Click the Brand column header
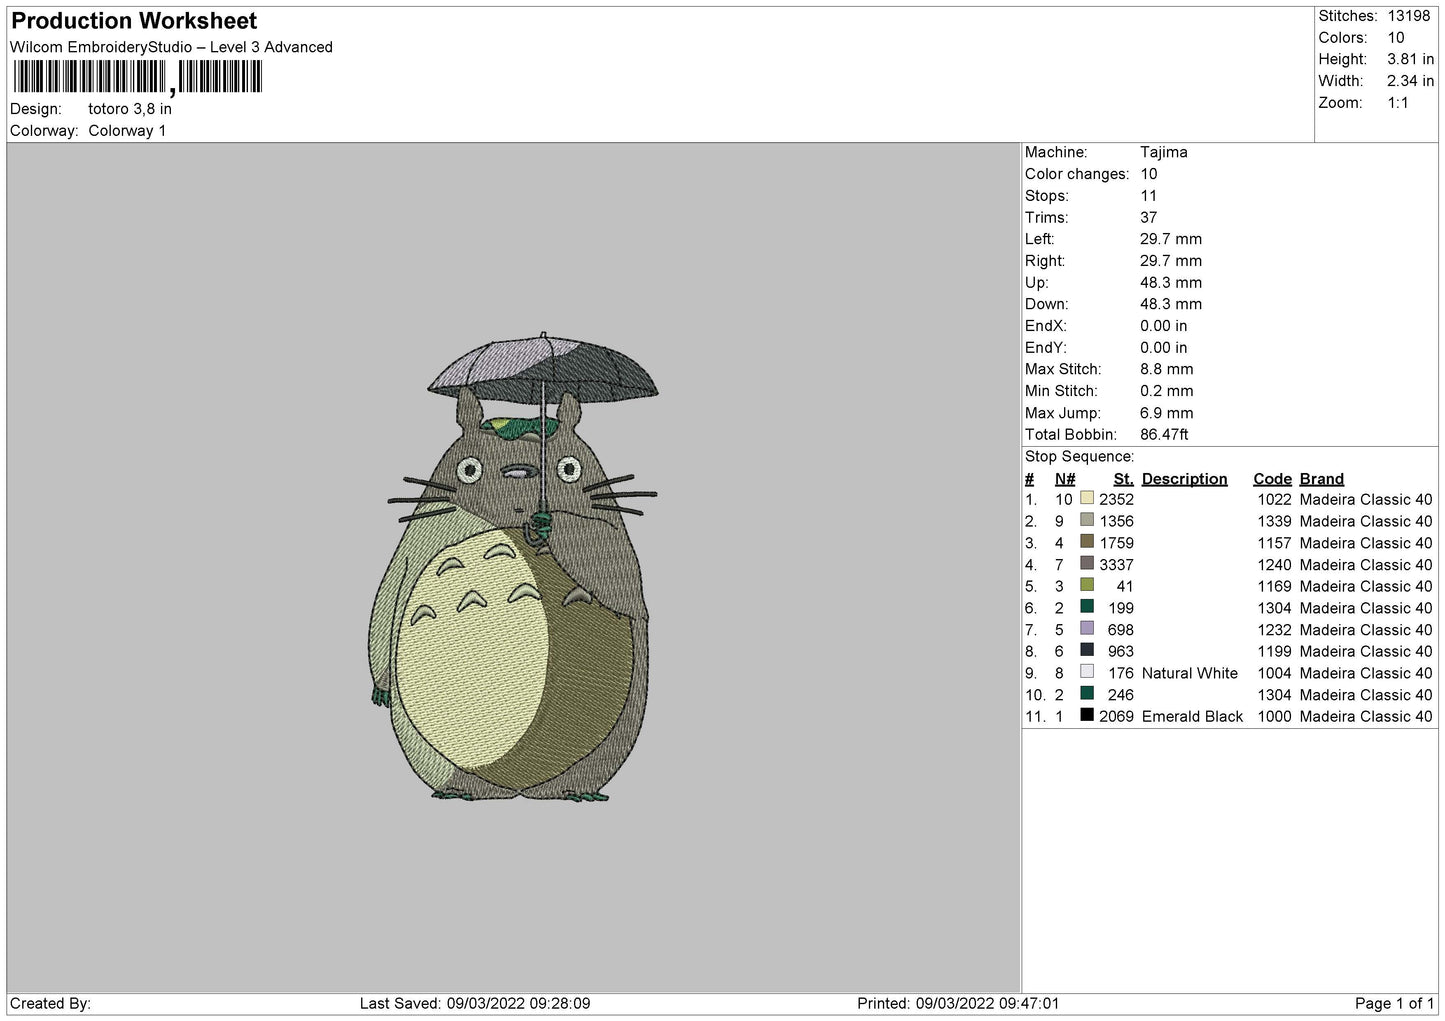The image size is (1445, 1021). 1321,479
